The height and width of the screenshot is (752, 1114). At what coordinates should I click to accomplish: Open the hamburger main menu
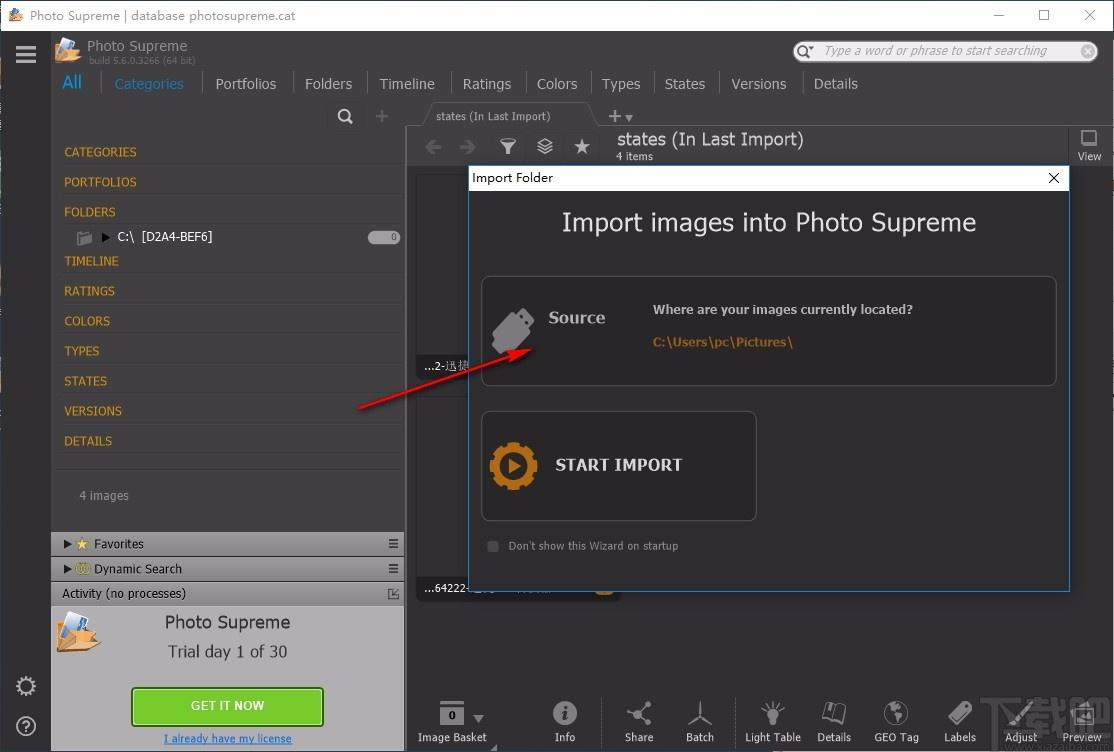(26, 54)
